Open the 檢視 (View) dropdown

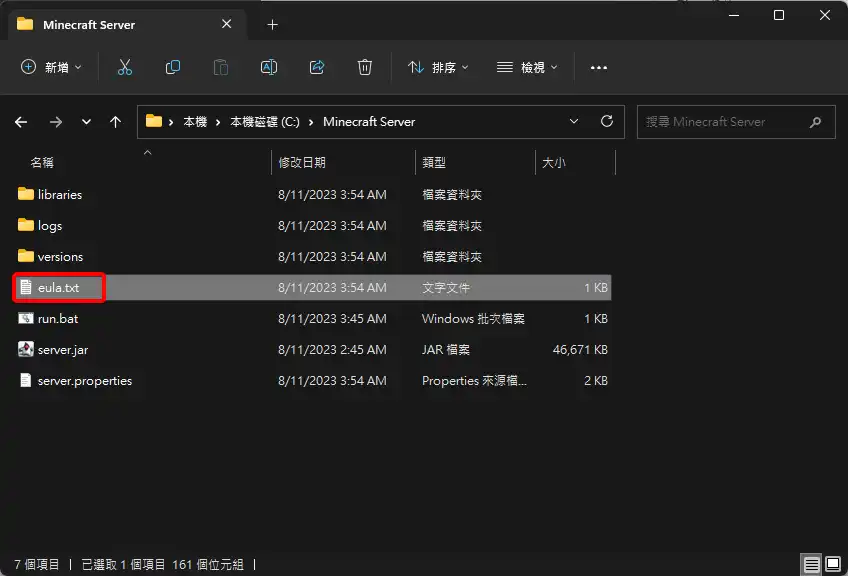(527, 67)
